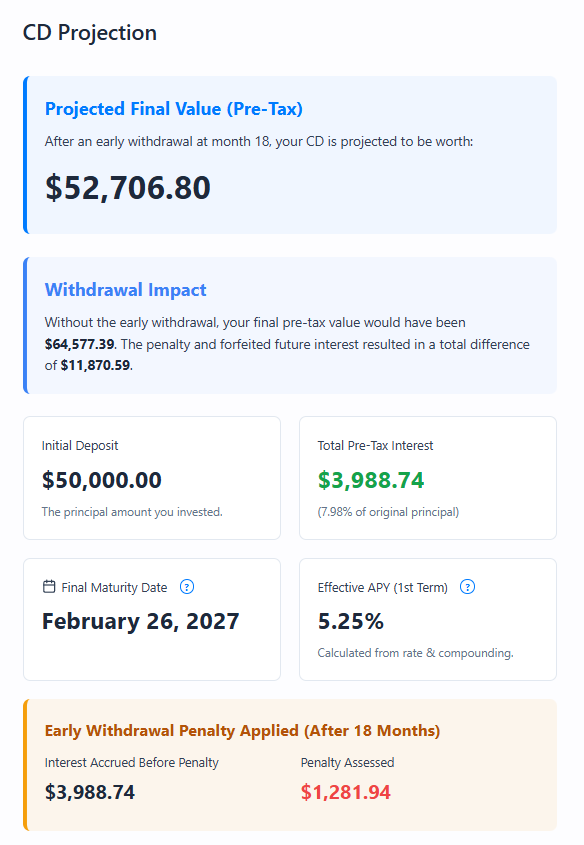Viewport: 584px width, 845px height.
Task: Click the $52,706.80 projected value
Action: [125, 188]
